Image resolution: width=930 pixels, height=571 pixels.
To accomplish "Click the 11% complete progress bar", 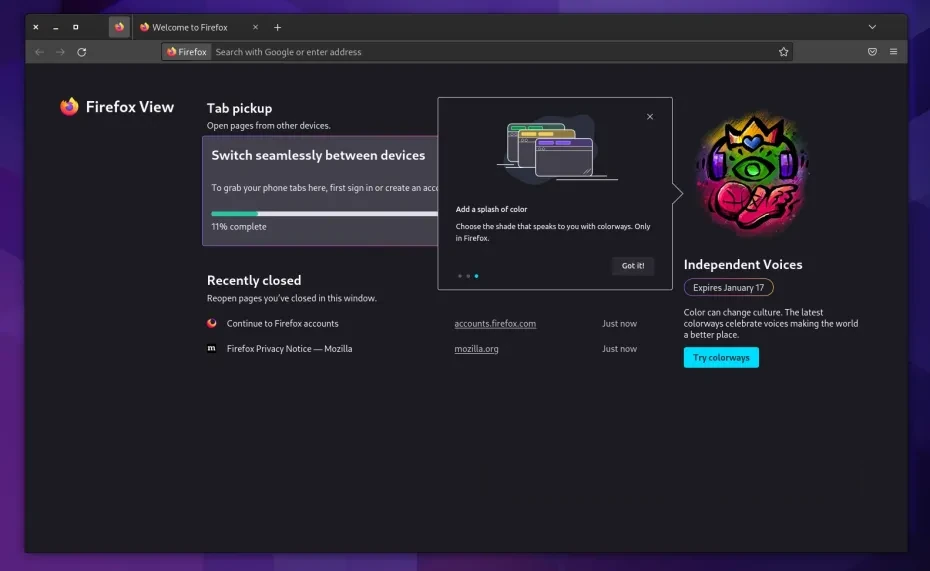I will click(324, 213).
